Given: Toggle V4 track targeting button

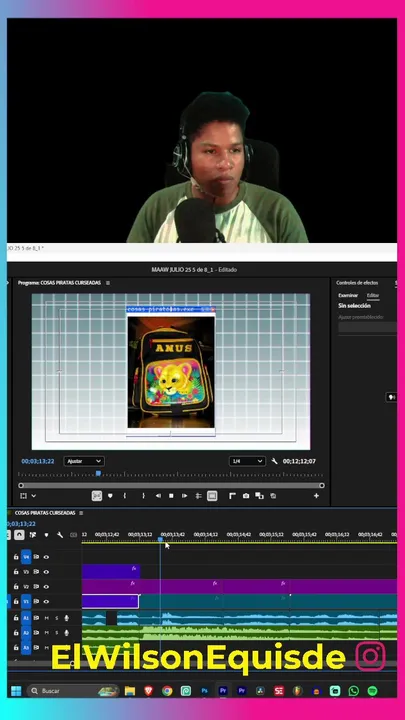Looking at the screenshot, I should point(26,557).
